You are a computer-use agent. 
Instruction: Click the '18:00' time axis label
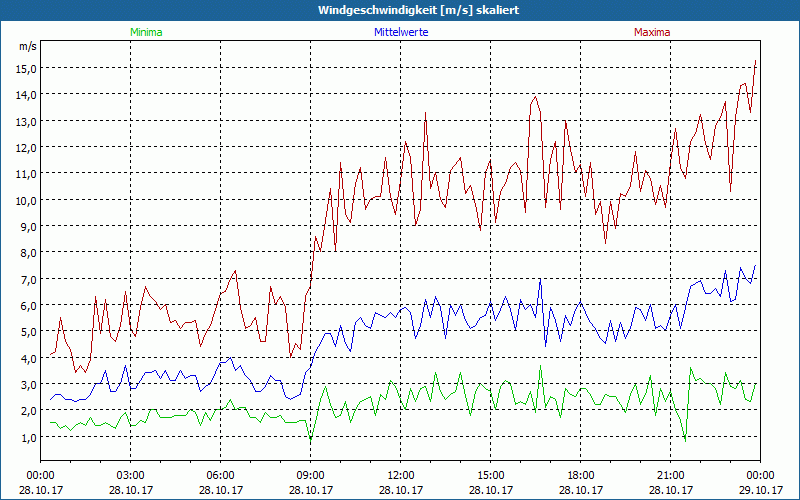pyautogui.click(x=581, y=476)
